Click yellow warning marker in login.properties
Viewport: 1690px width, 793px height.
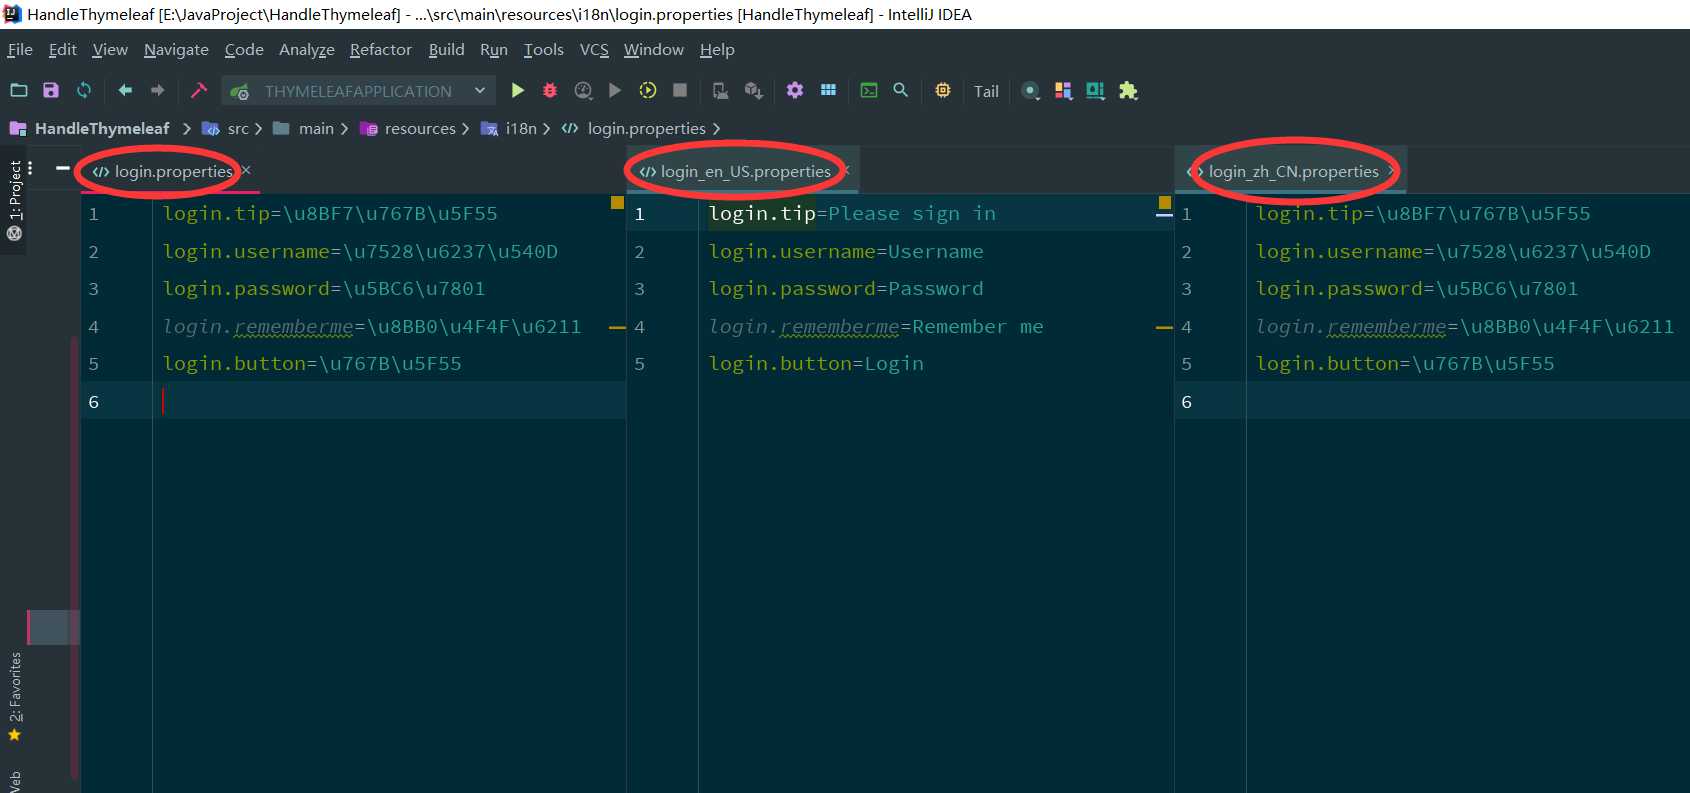617,203
